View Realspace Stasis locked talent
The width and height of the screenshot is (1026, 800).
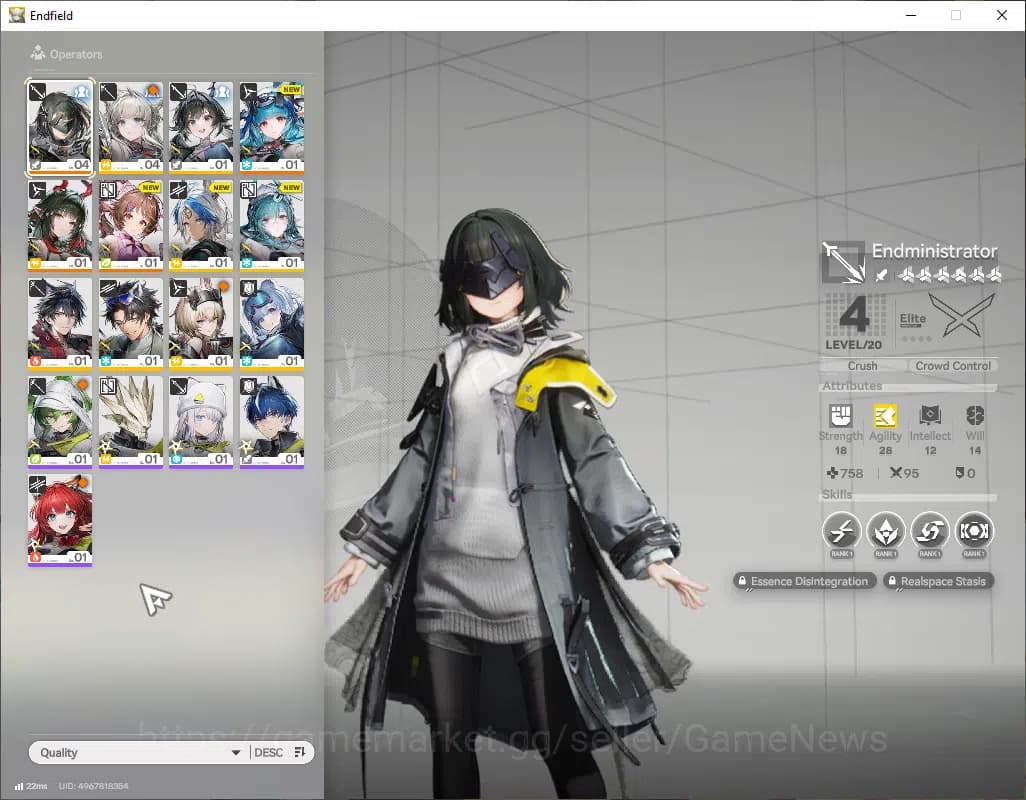[x=938, y=581]
